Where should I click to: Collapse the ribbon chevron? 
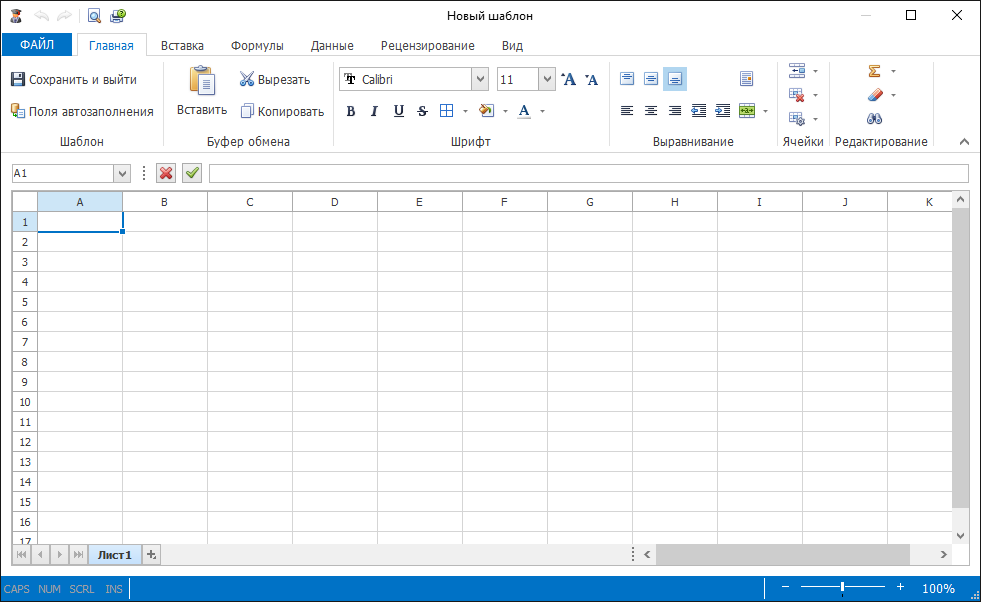click(964, 141)
